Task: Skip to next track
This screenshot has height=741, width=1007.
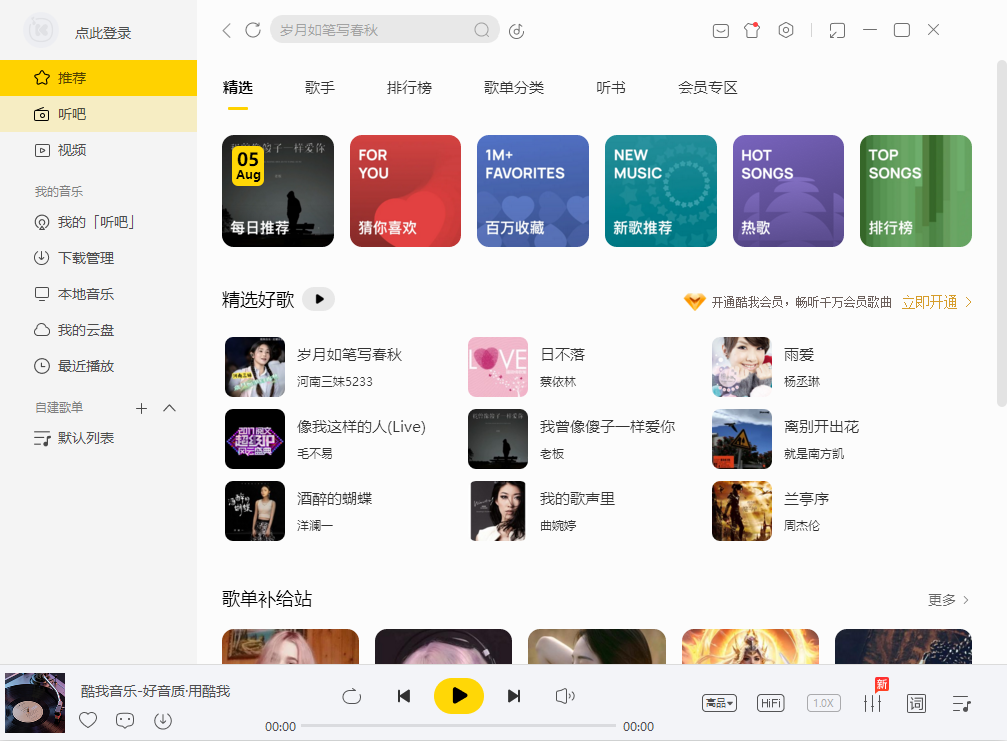Action: (514, 696)
